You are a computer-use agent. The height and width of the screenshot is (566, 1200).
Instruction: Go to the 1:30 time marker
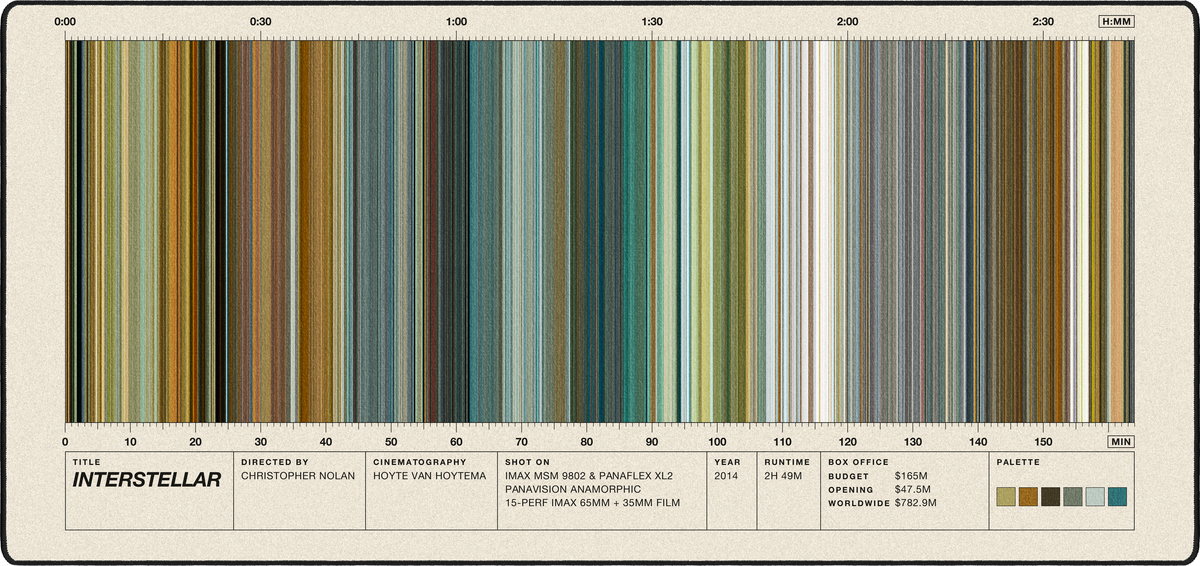pos(652,21)
